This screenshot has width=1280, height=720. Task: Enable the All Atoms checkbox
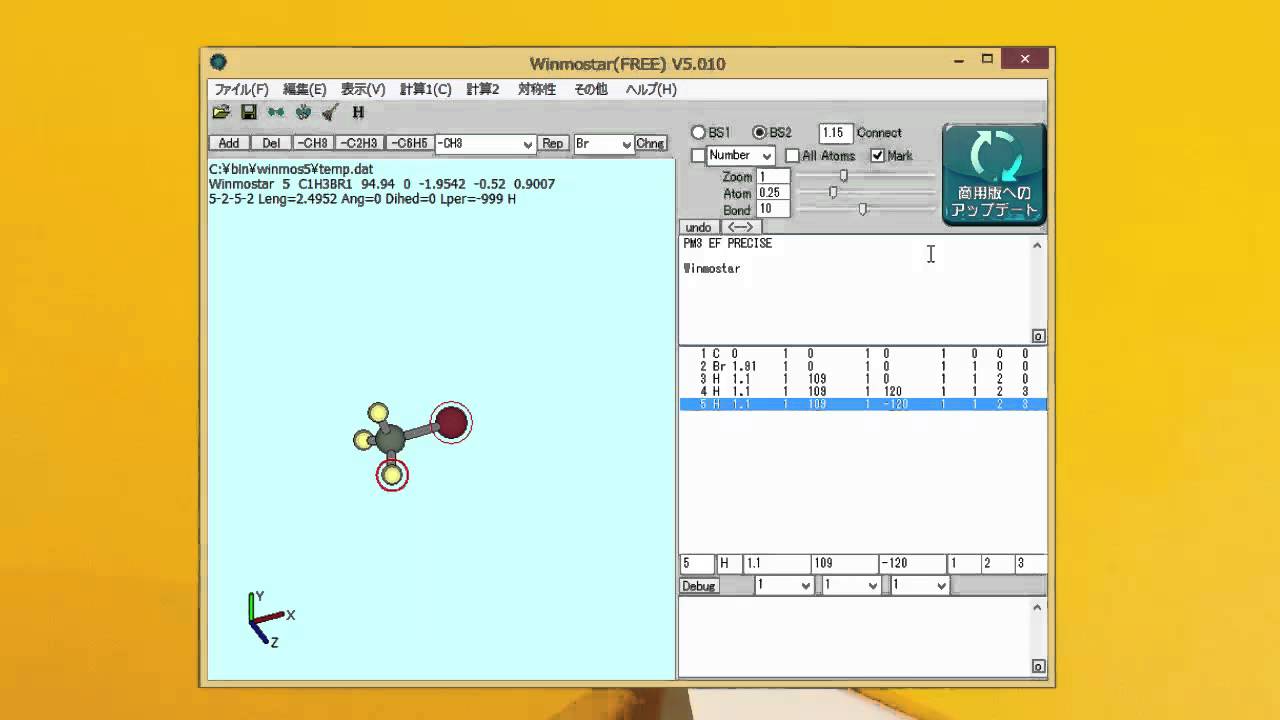(792, 156)
